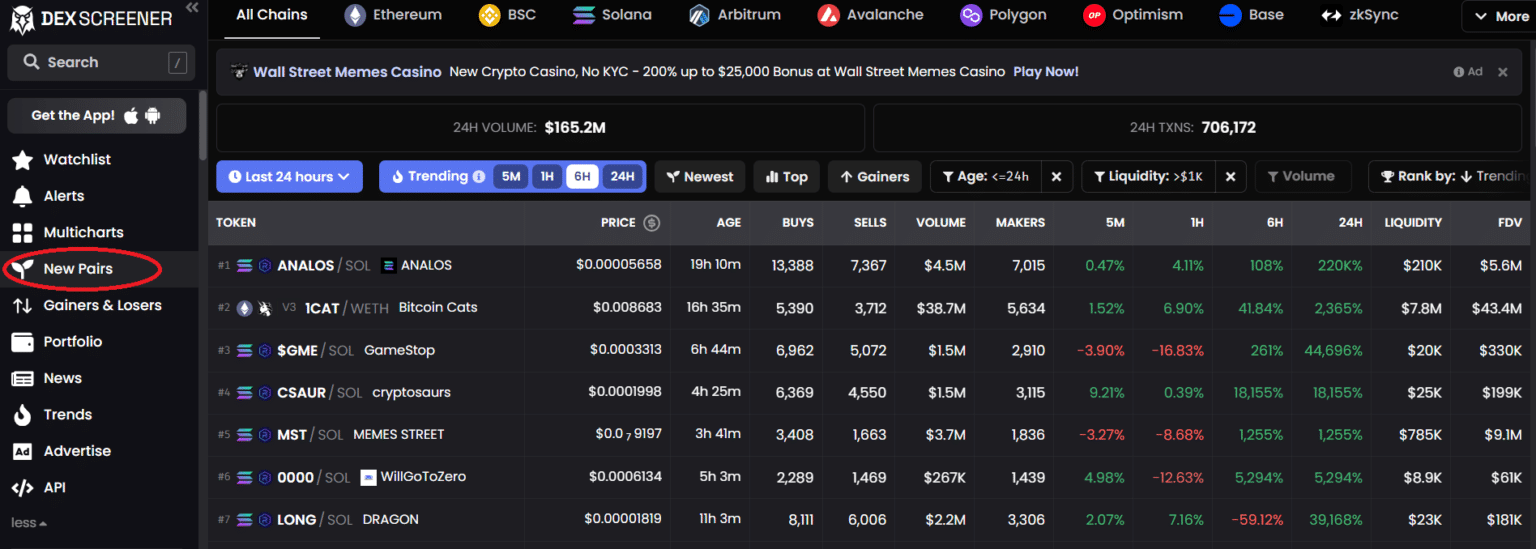Viewport: 1536px width, 549px height.
Task: Sort by the LIQUIDITY column header
Action: coord(1413,223)
